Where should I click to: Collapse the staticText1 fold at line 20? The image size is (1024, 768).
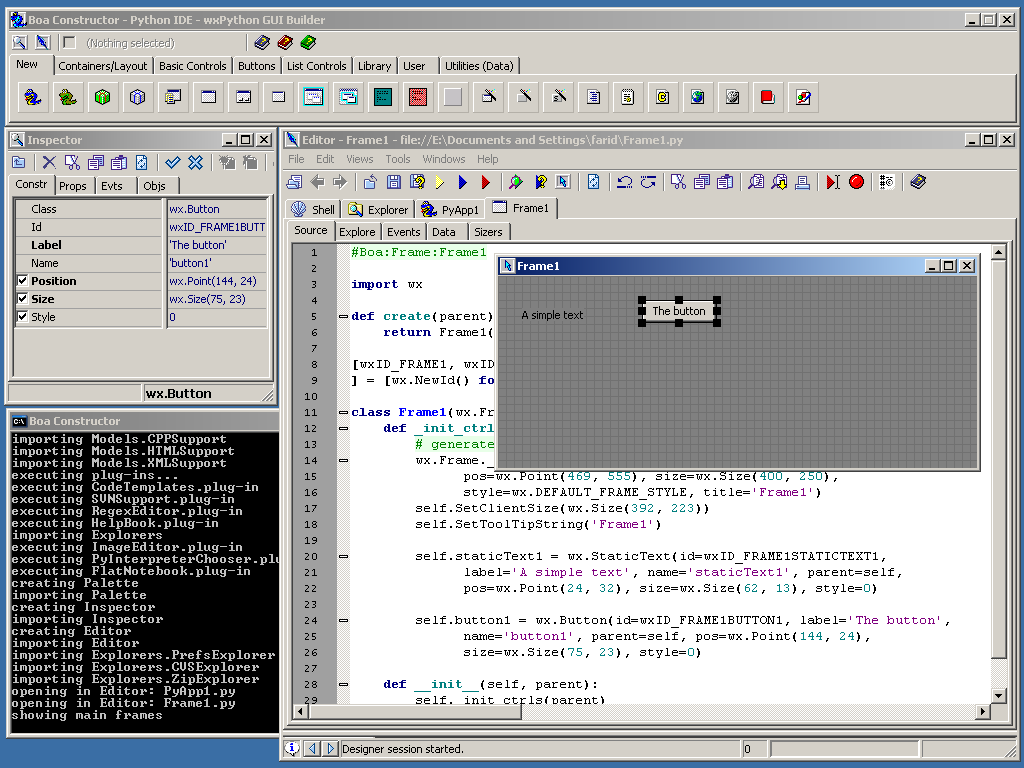(x=344, y=556)
